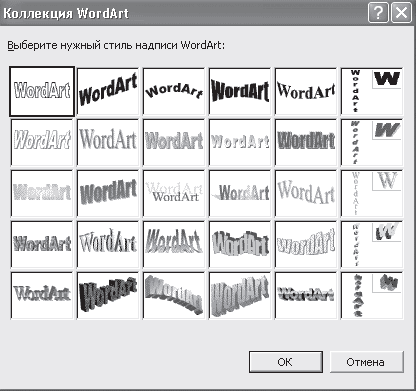Choose the light outlined rising wavy WordArt
This screenshot has height=391, width=416.
point(306,244)
